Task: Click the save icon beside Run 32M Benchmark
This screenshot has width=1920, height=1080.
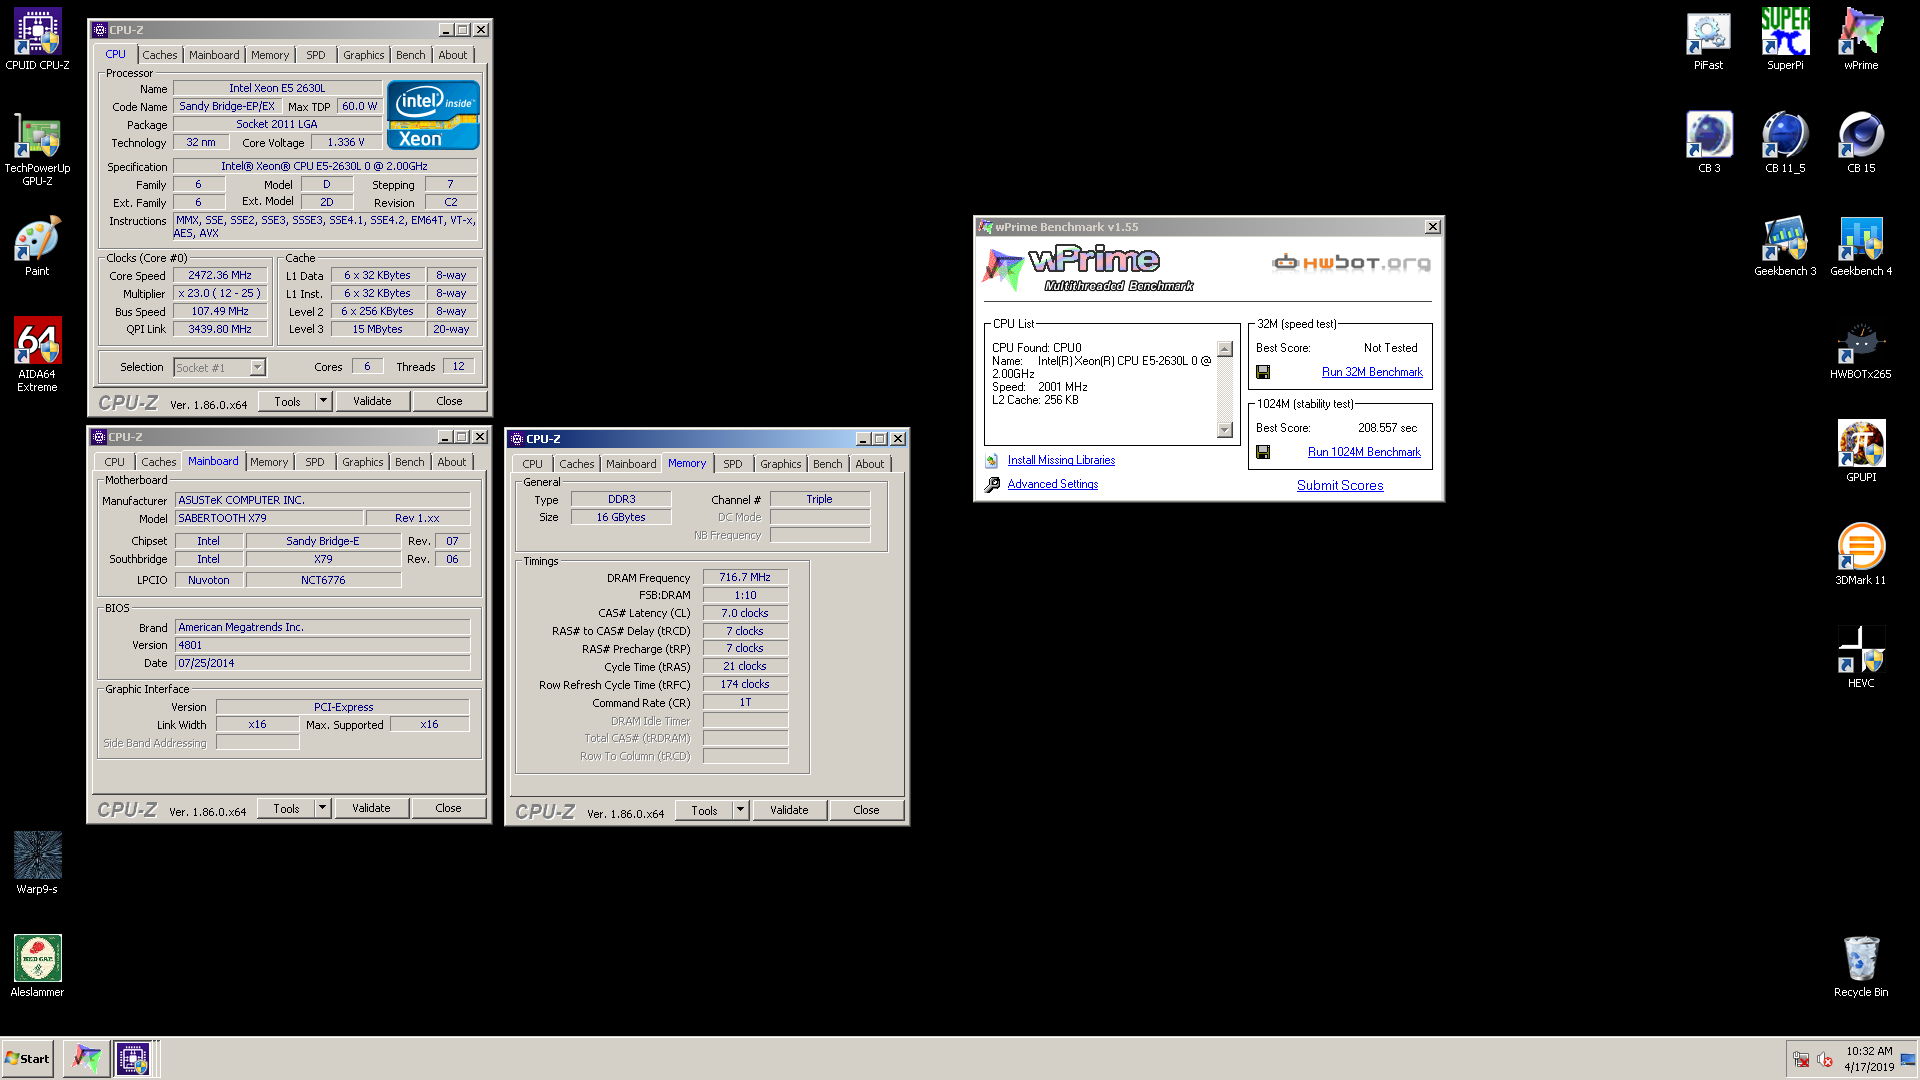Action: pyautogui.click(x=1263, y=372)
